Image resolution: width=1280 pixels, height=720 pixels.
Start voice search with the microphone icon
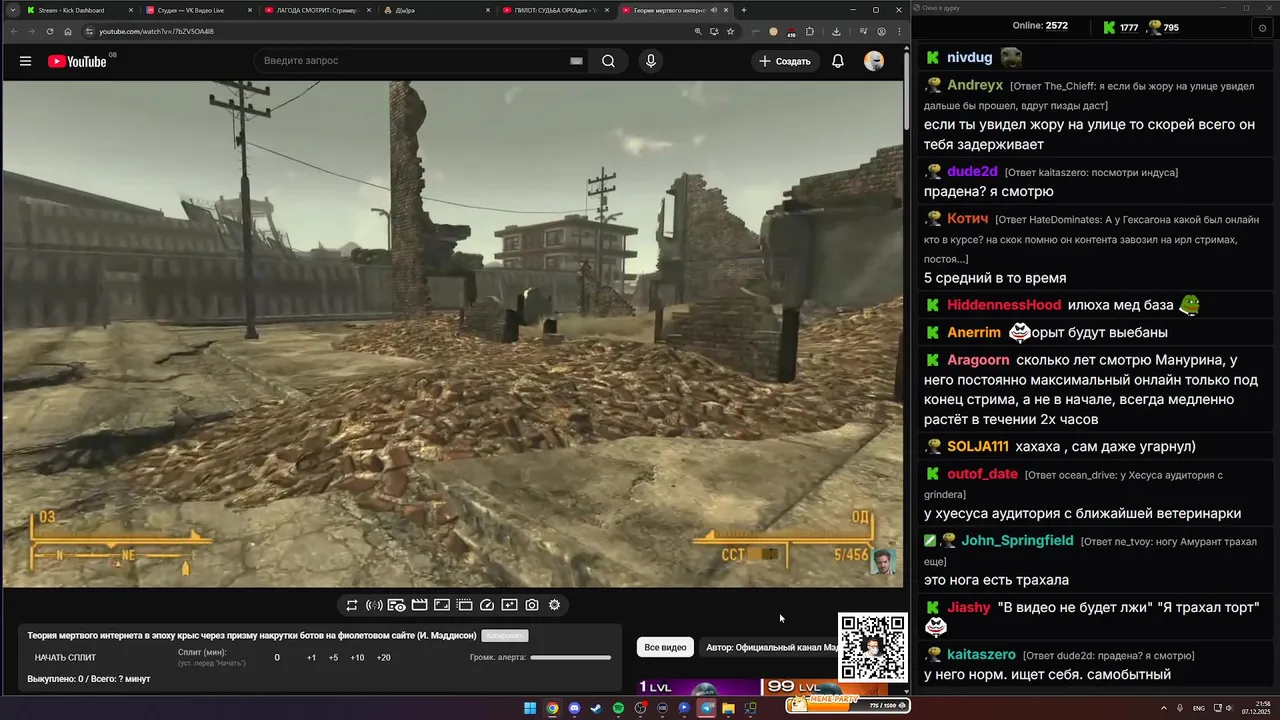(651, 61)
